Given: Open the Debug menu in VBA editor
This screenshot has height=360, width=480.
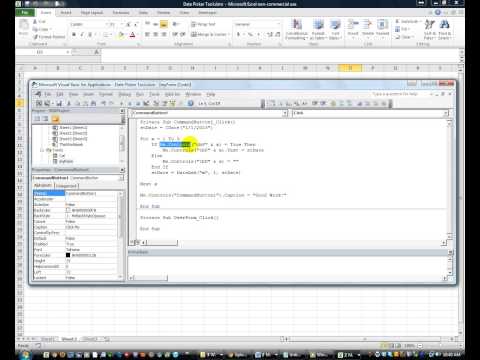Looking at the screenshot, I should click(125, 94).
